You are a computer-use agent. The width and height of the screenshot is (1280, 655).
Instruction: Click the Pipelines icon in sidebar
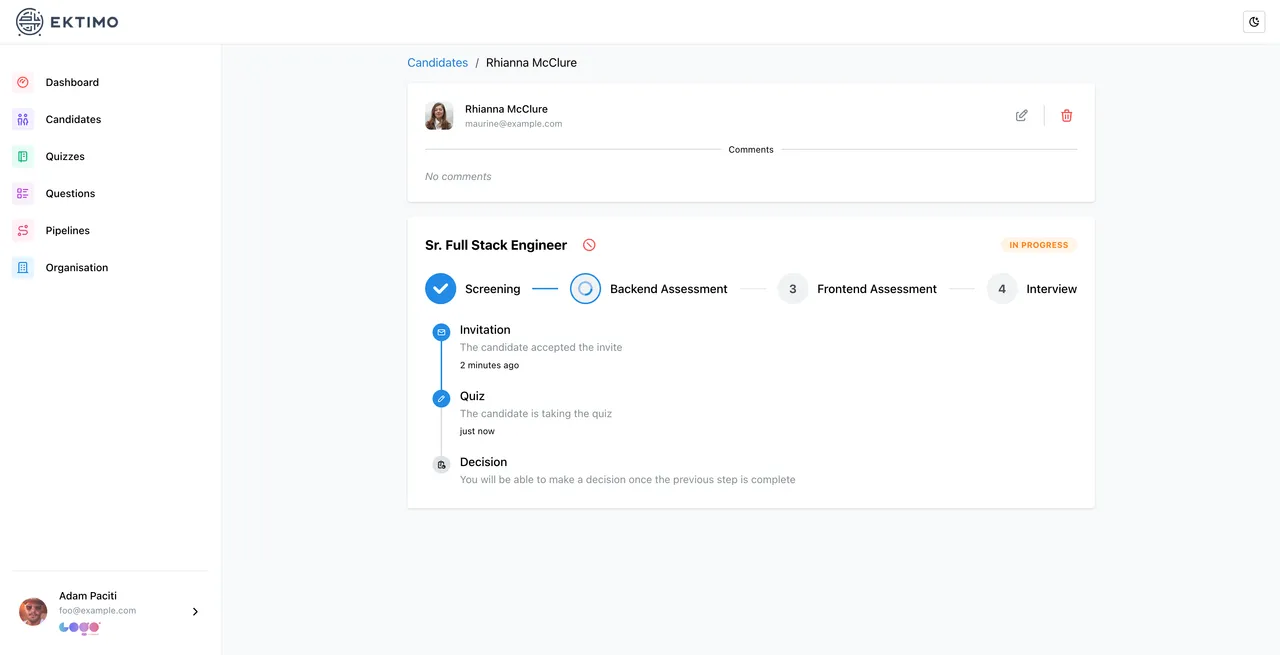pyautogui.click(x=23, y=230)
